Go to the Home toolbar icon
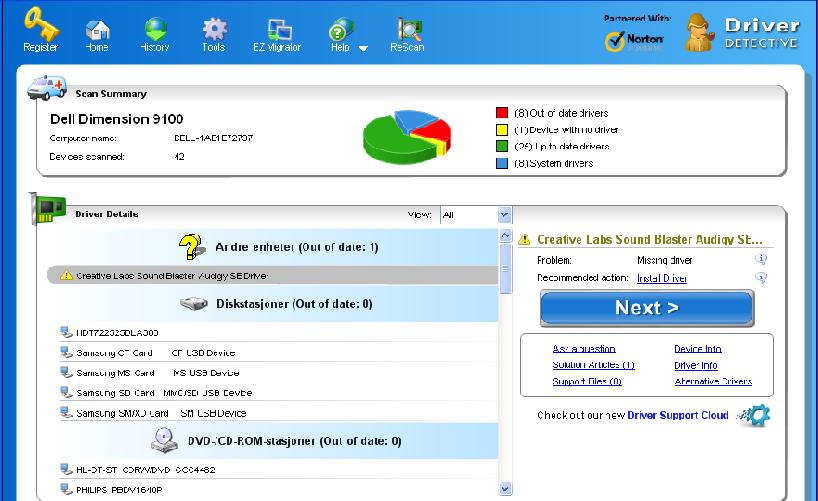Viewport: 818px width, 501px height. click(98, 30)
